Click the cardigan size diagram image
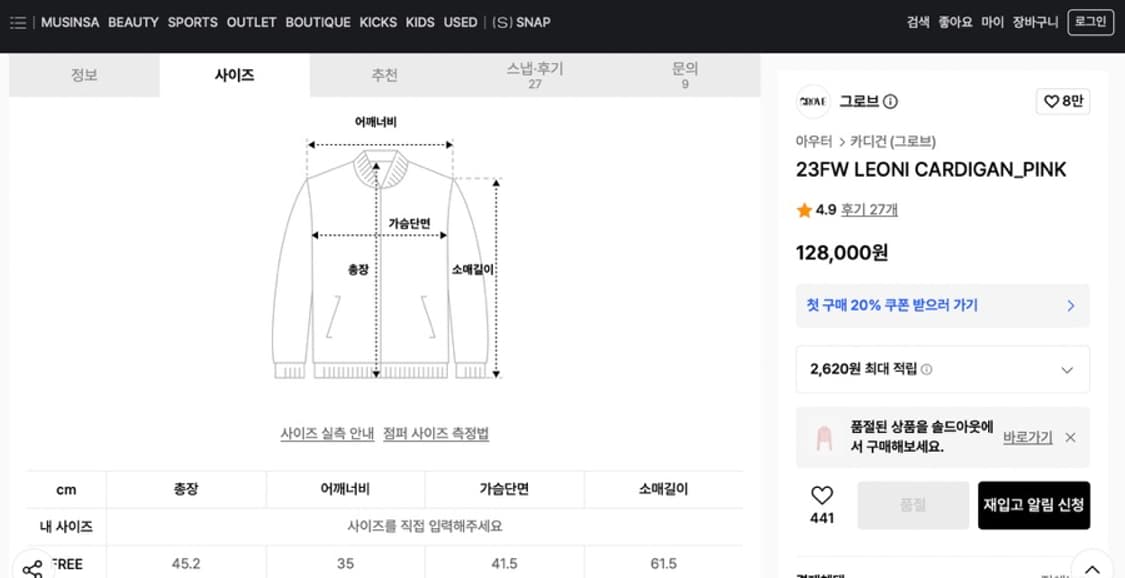This screenshot has height=578, width=1125. coord(385,247)
